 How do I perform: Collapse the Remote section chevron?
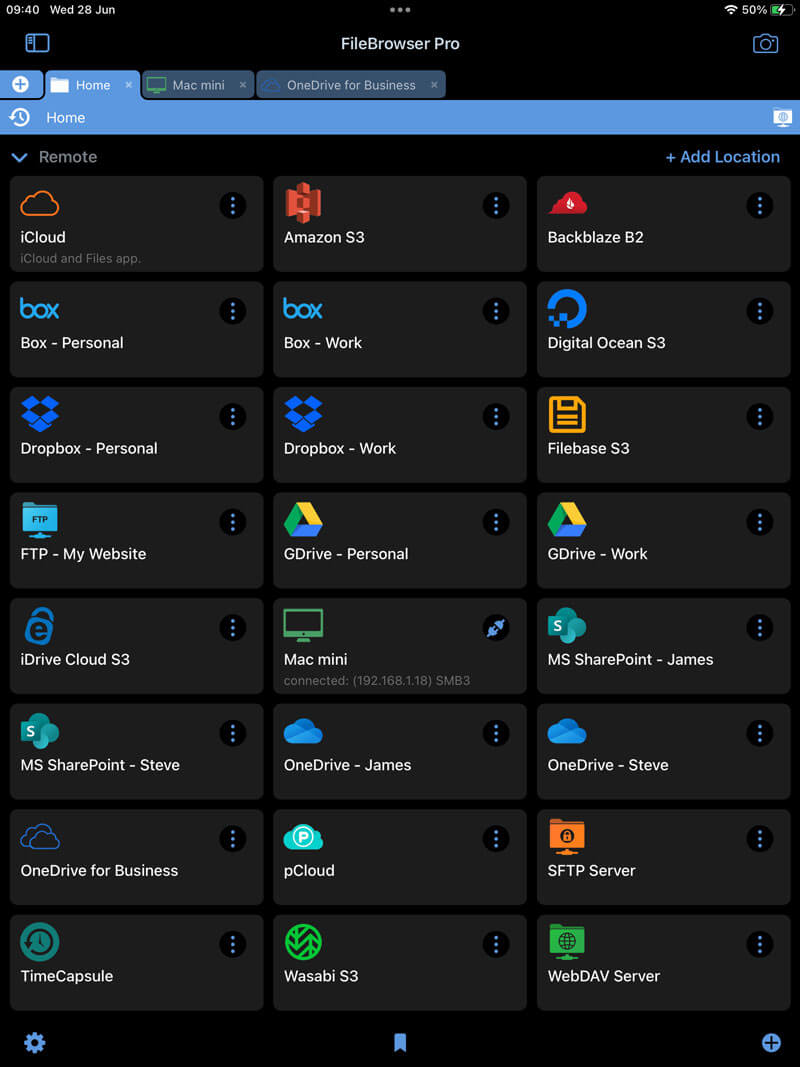tap(18, 157)
